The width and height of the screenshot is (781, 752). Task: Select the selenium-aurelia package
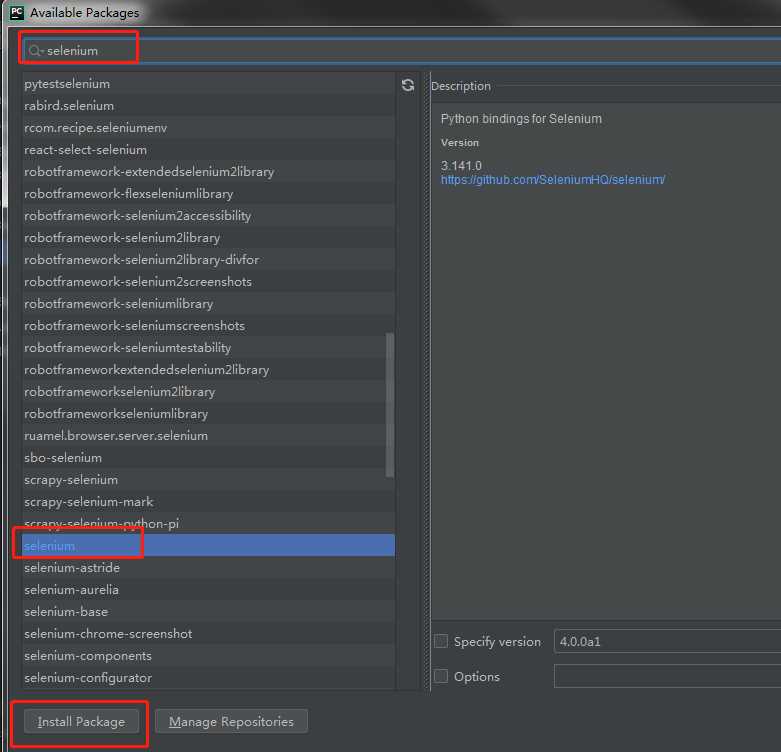tap(209, 590)
